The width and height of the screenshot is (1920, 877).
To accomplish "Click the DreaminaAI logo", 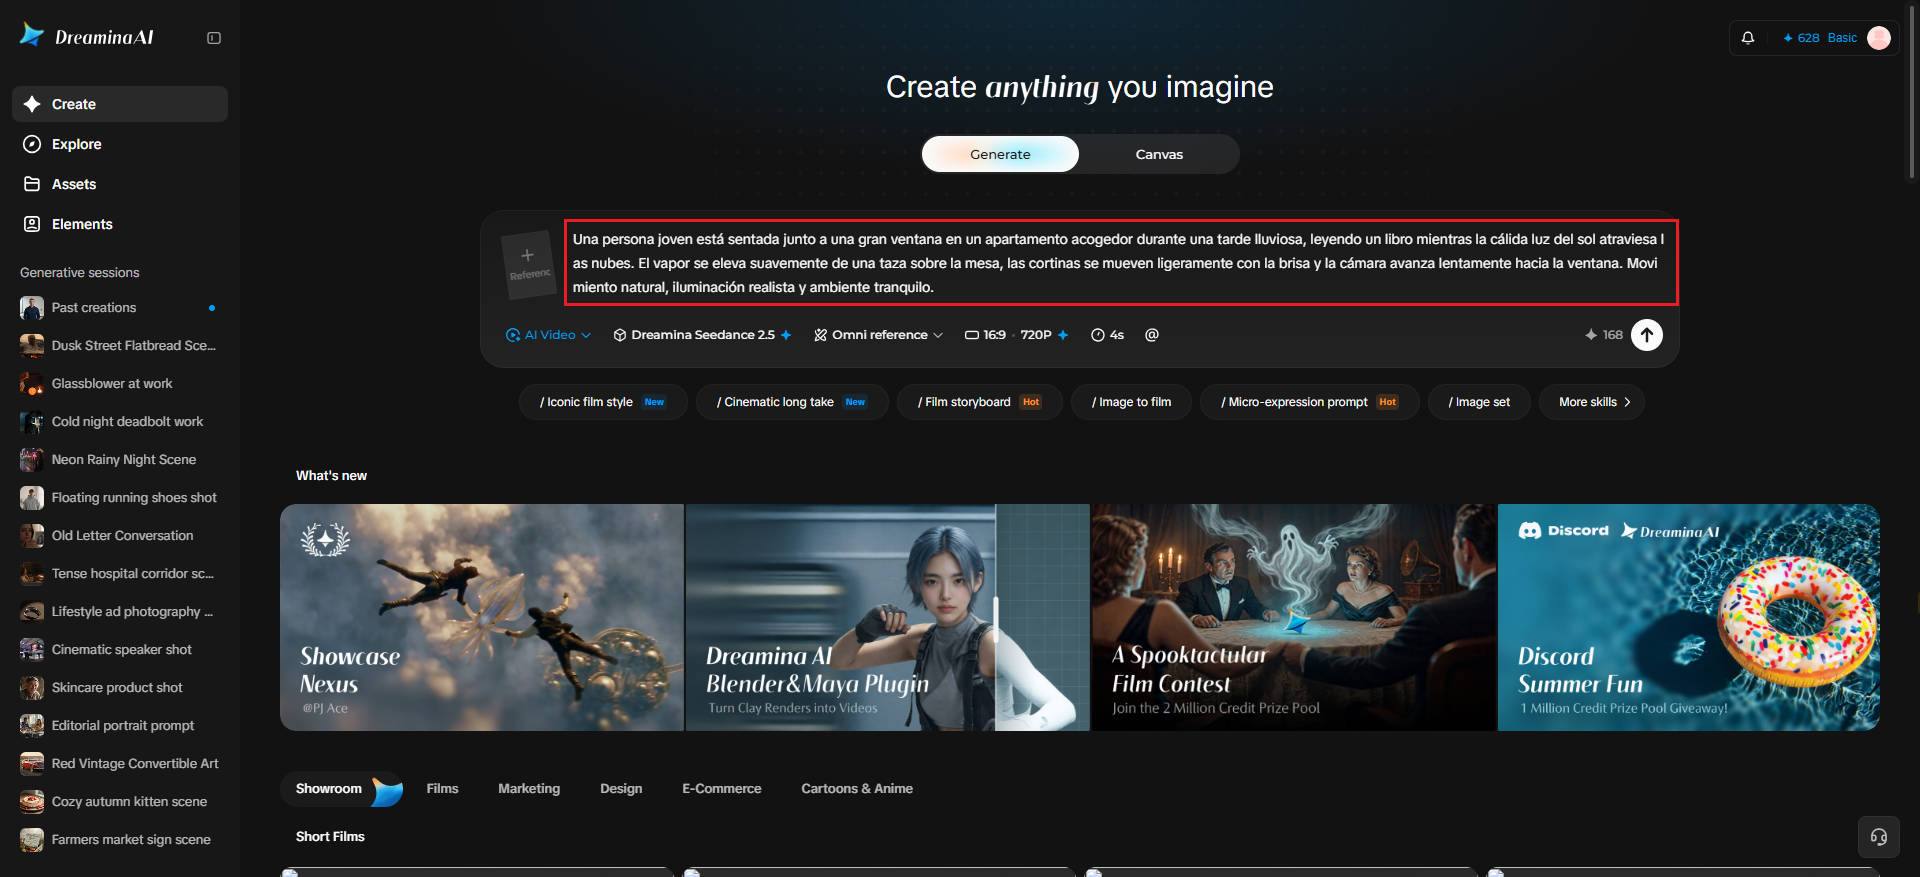I will point(87,37).
